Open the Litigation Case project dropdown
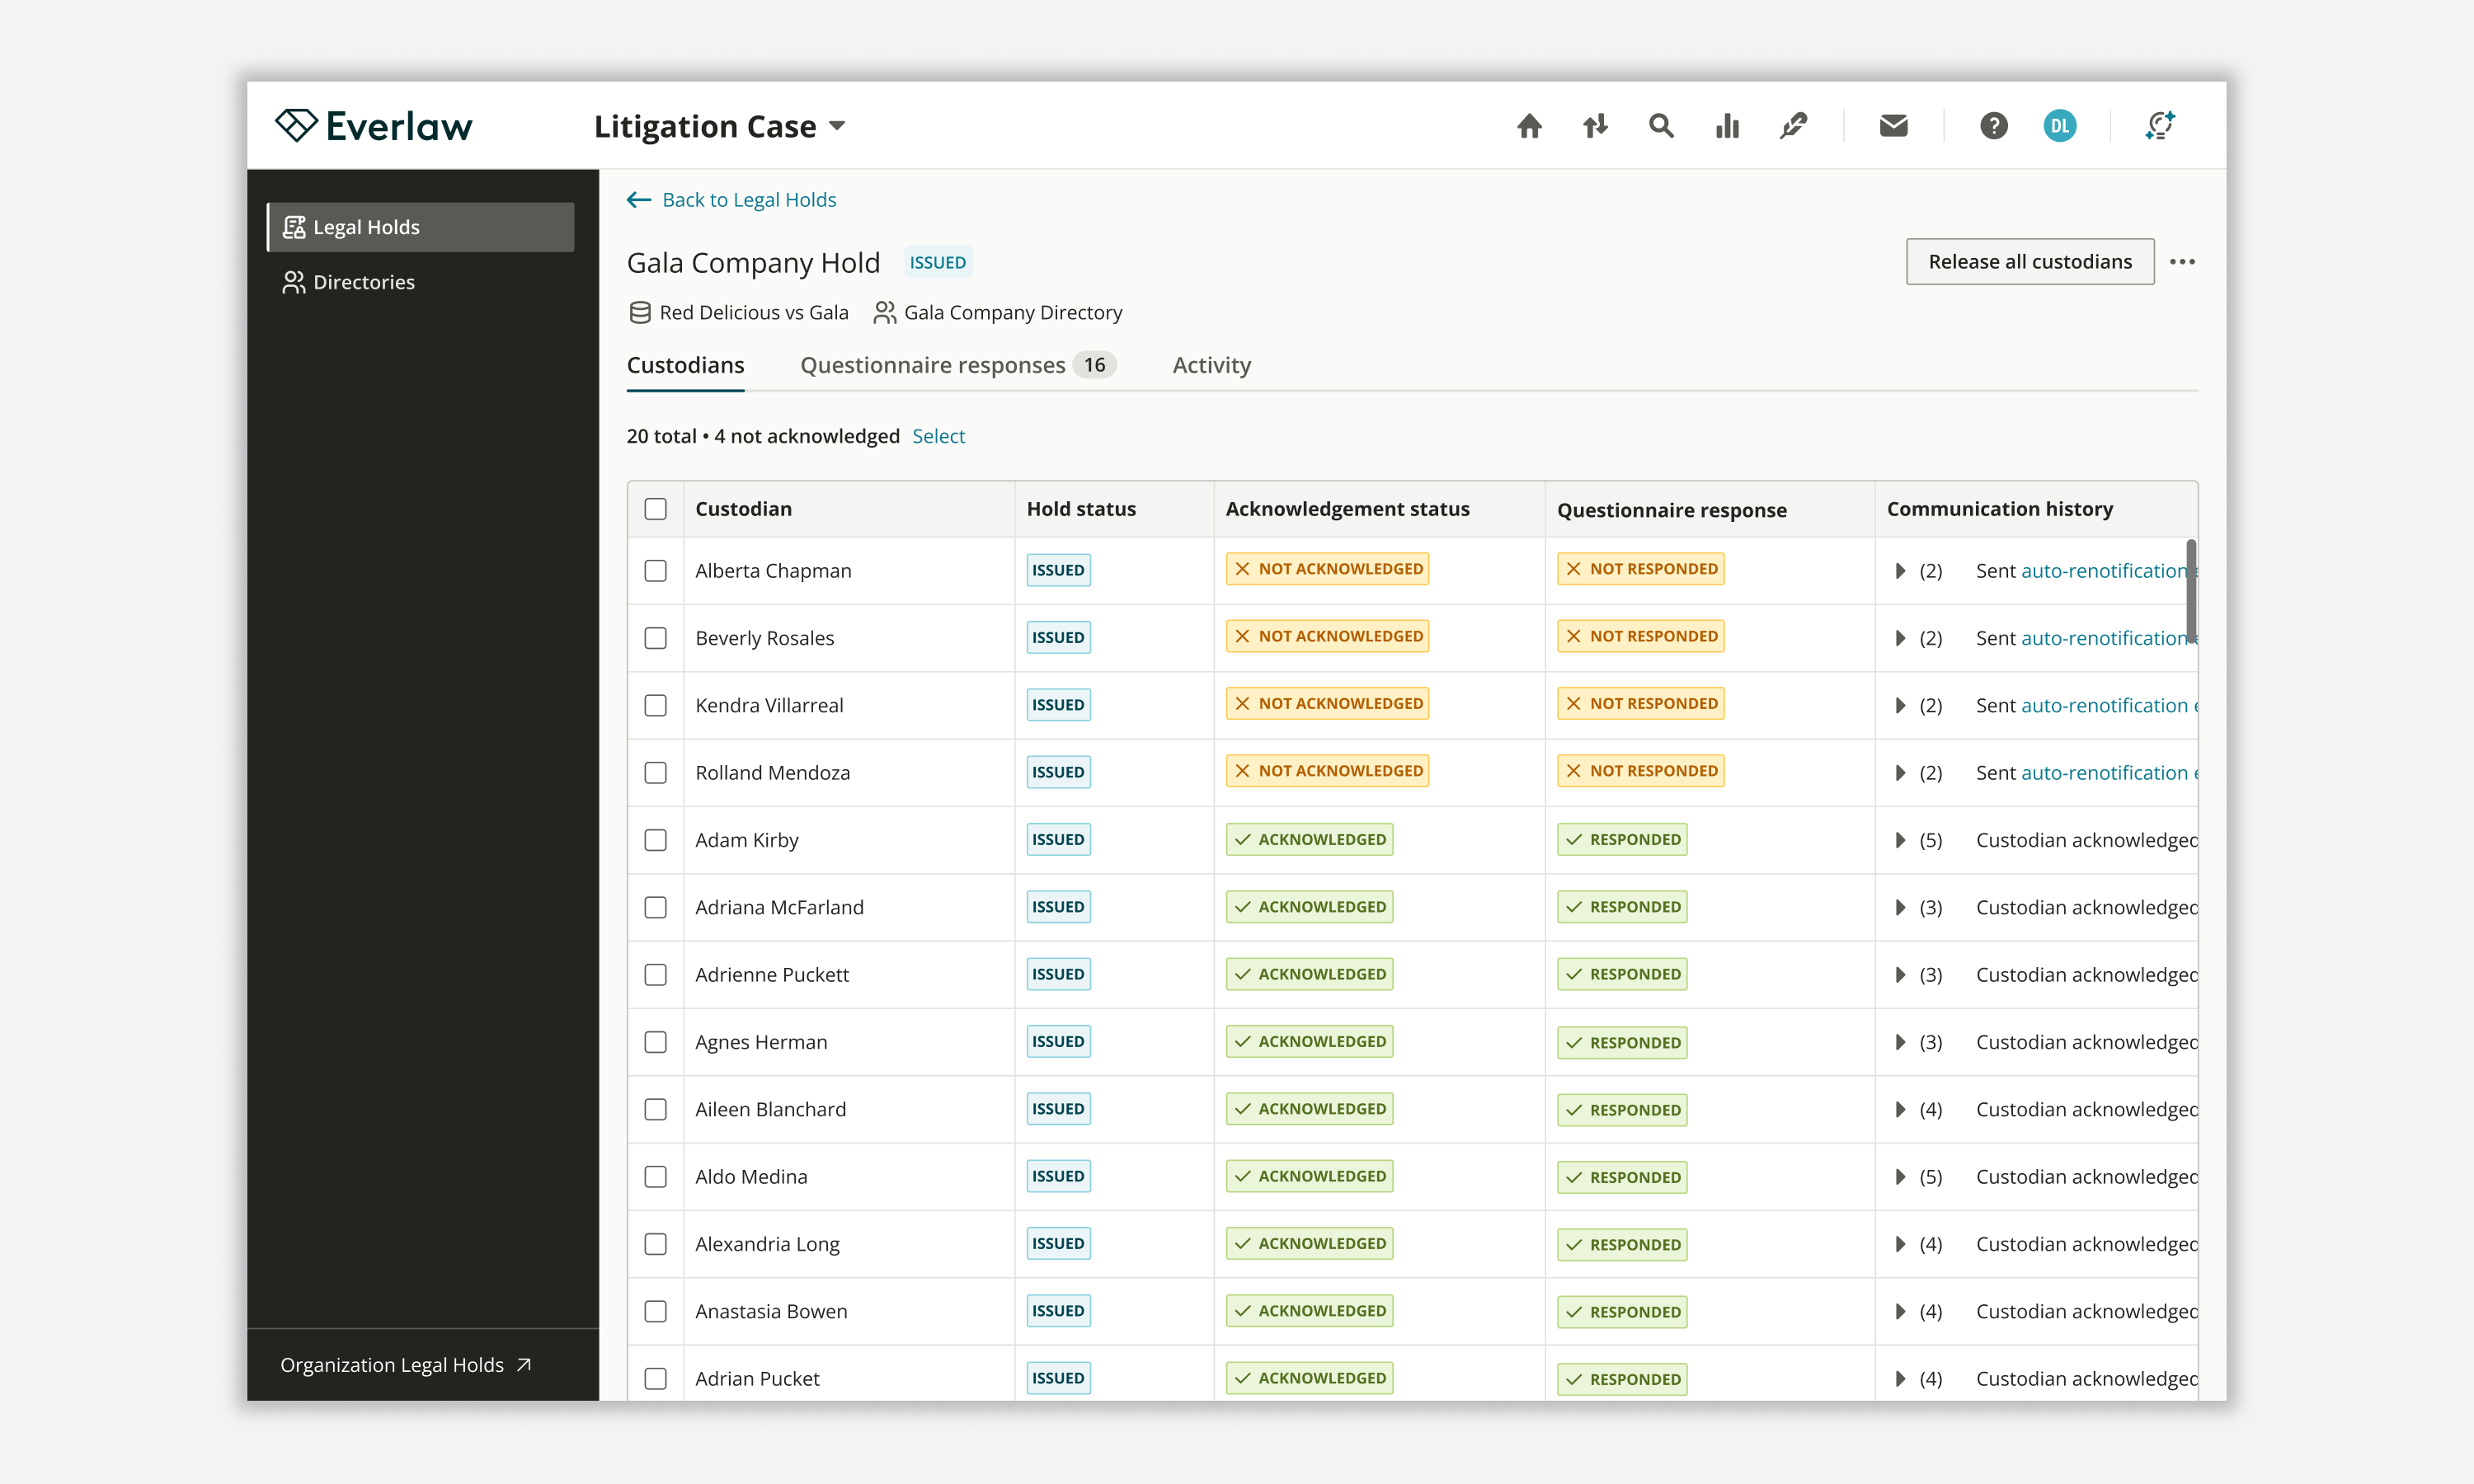This screenshot has height=1484, width=2474. (720, 127)
